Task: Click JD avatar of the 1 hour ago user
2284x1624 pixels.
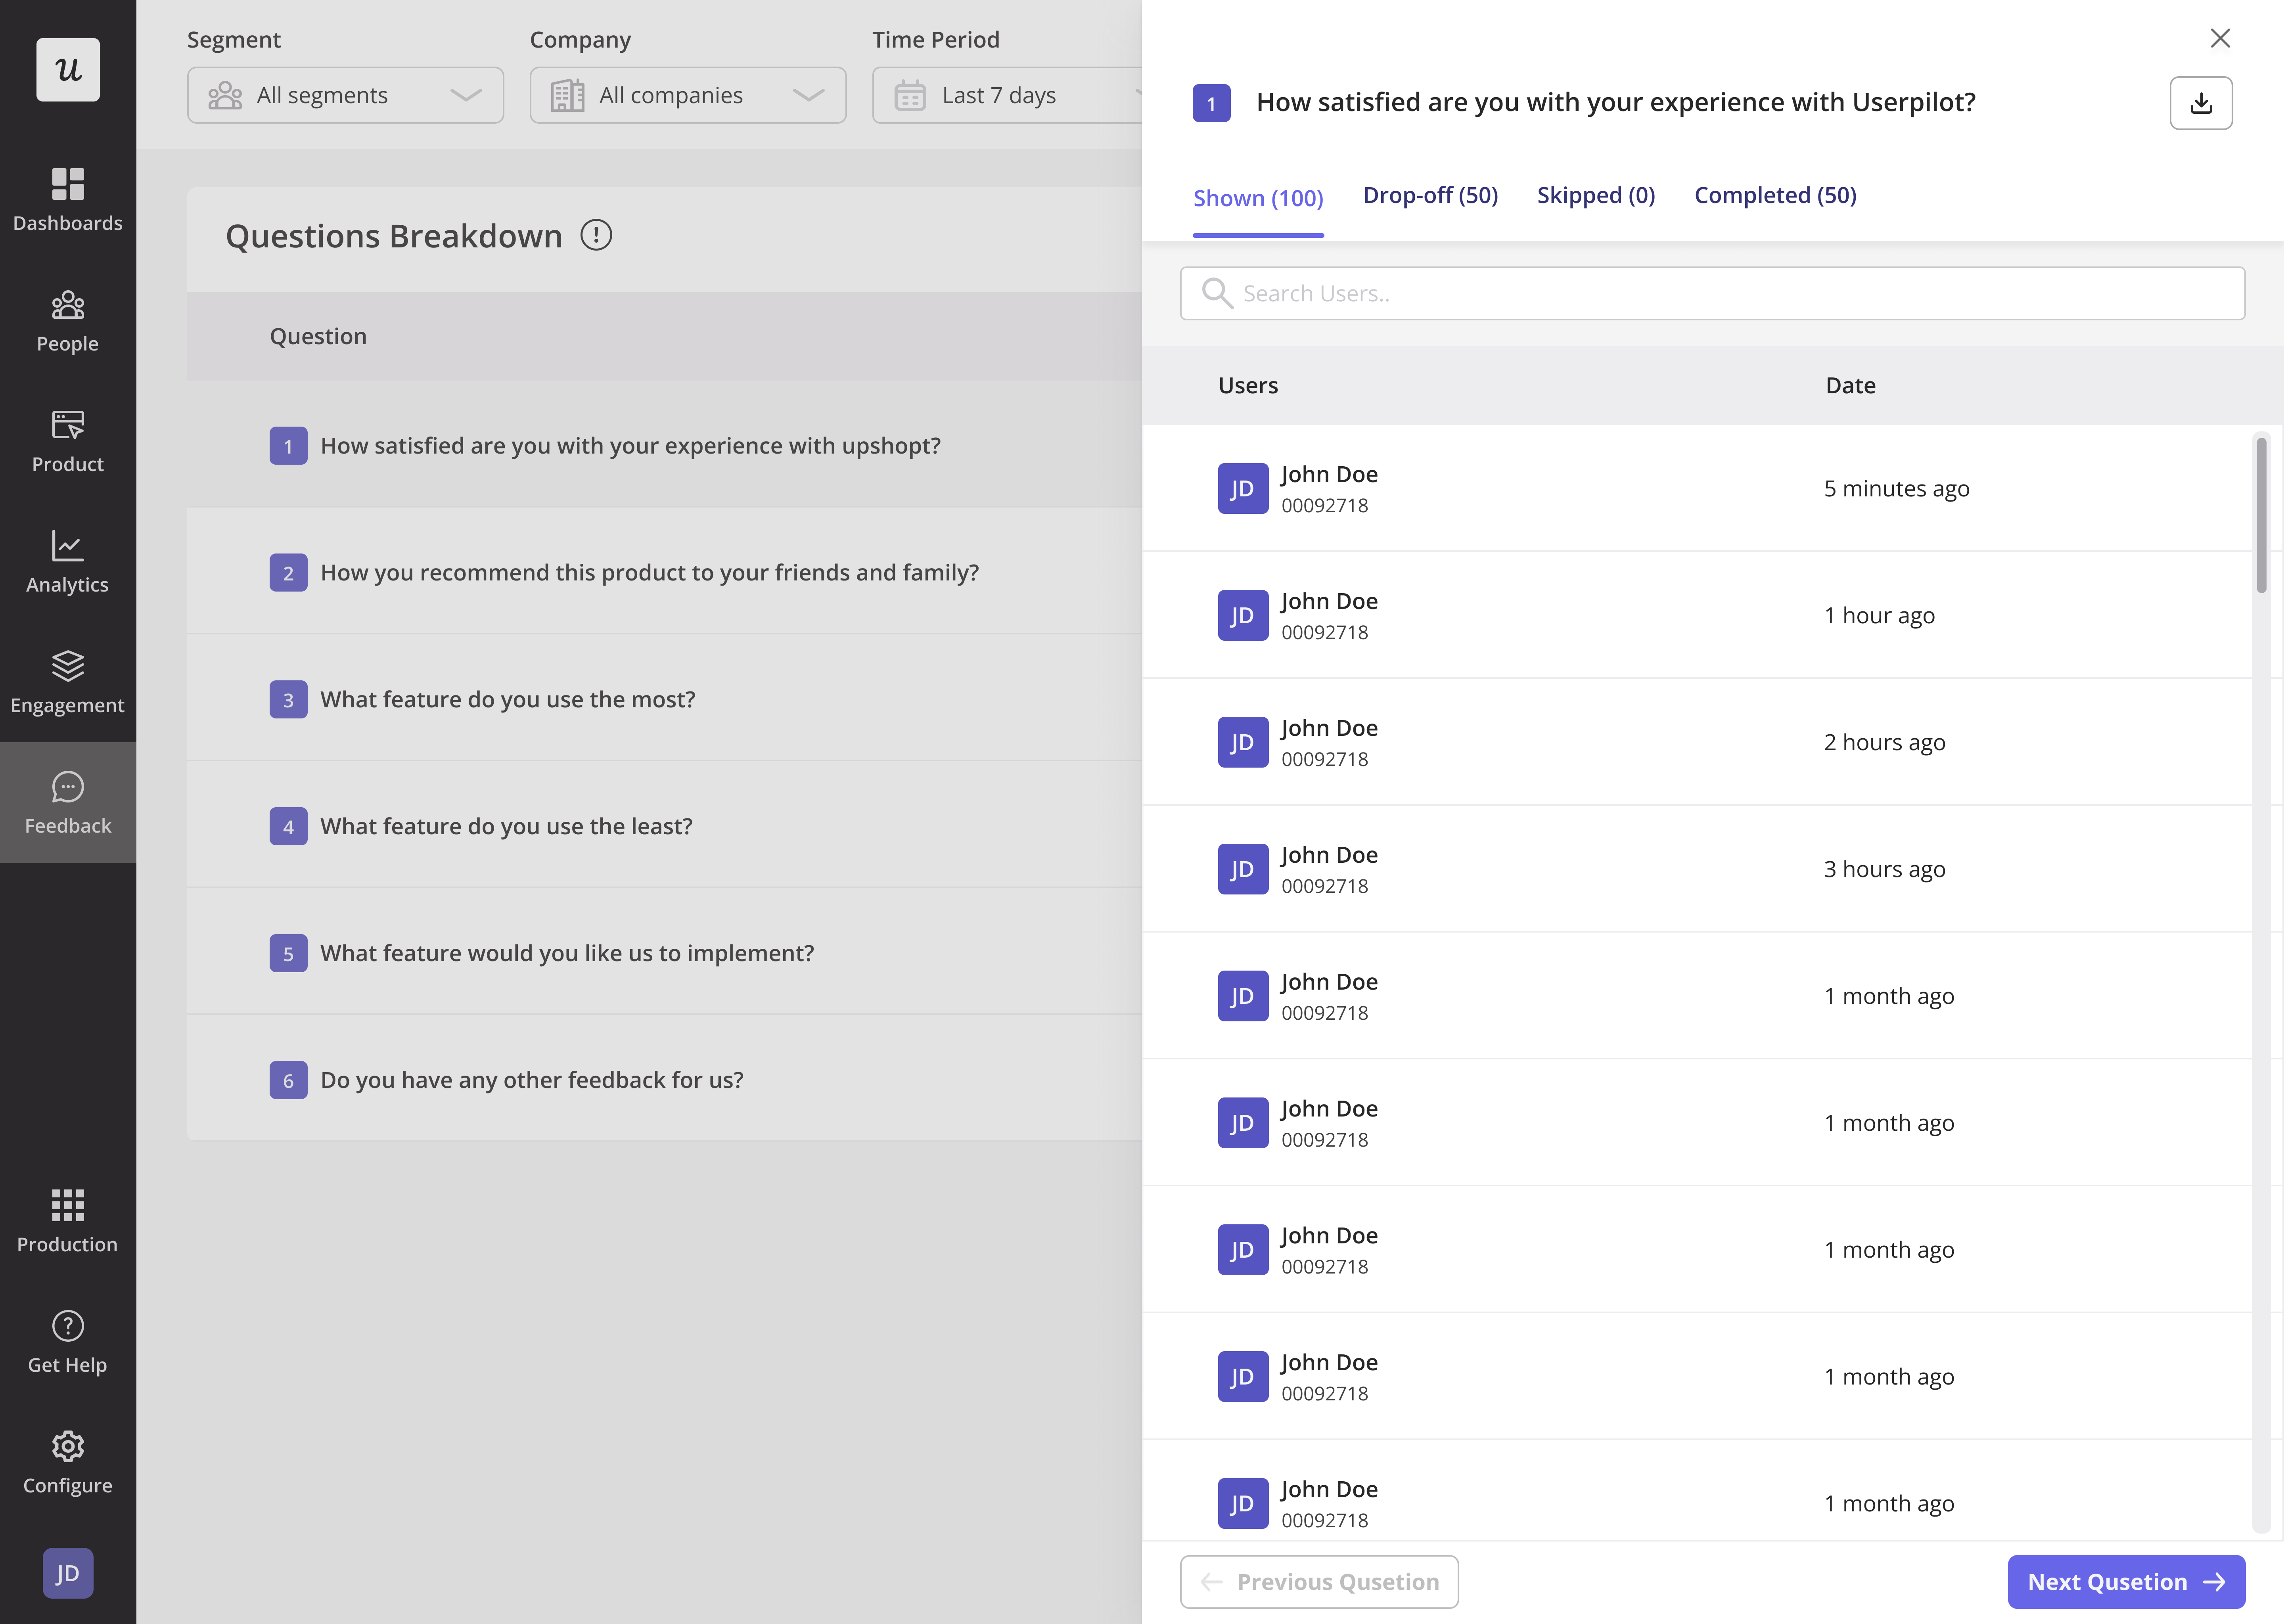Action: pos(1243,615)
